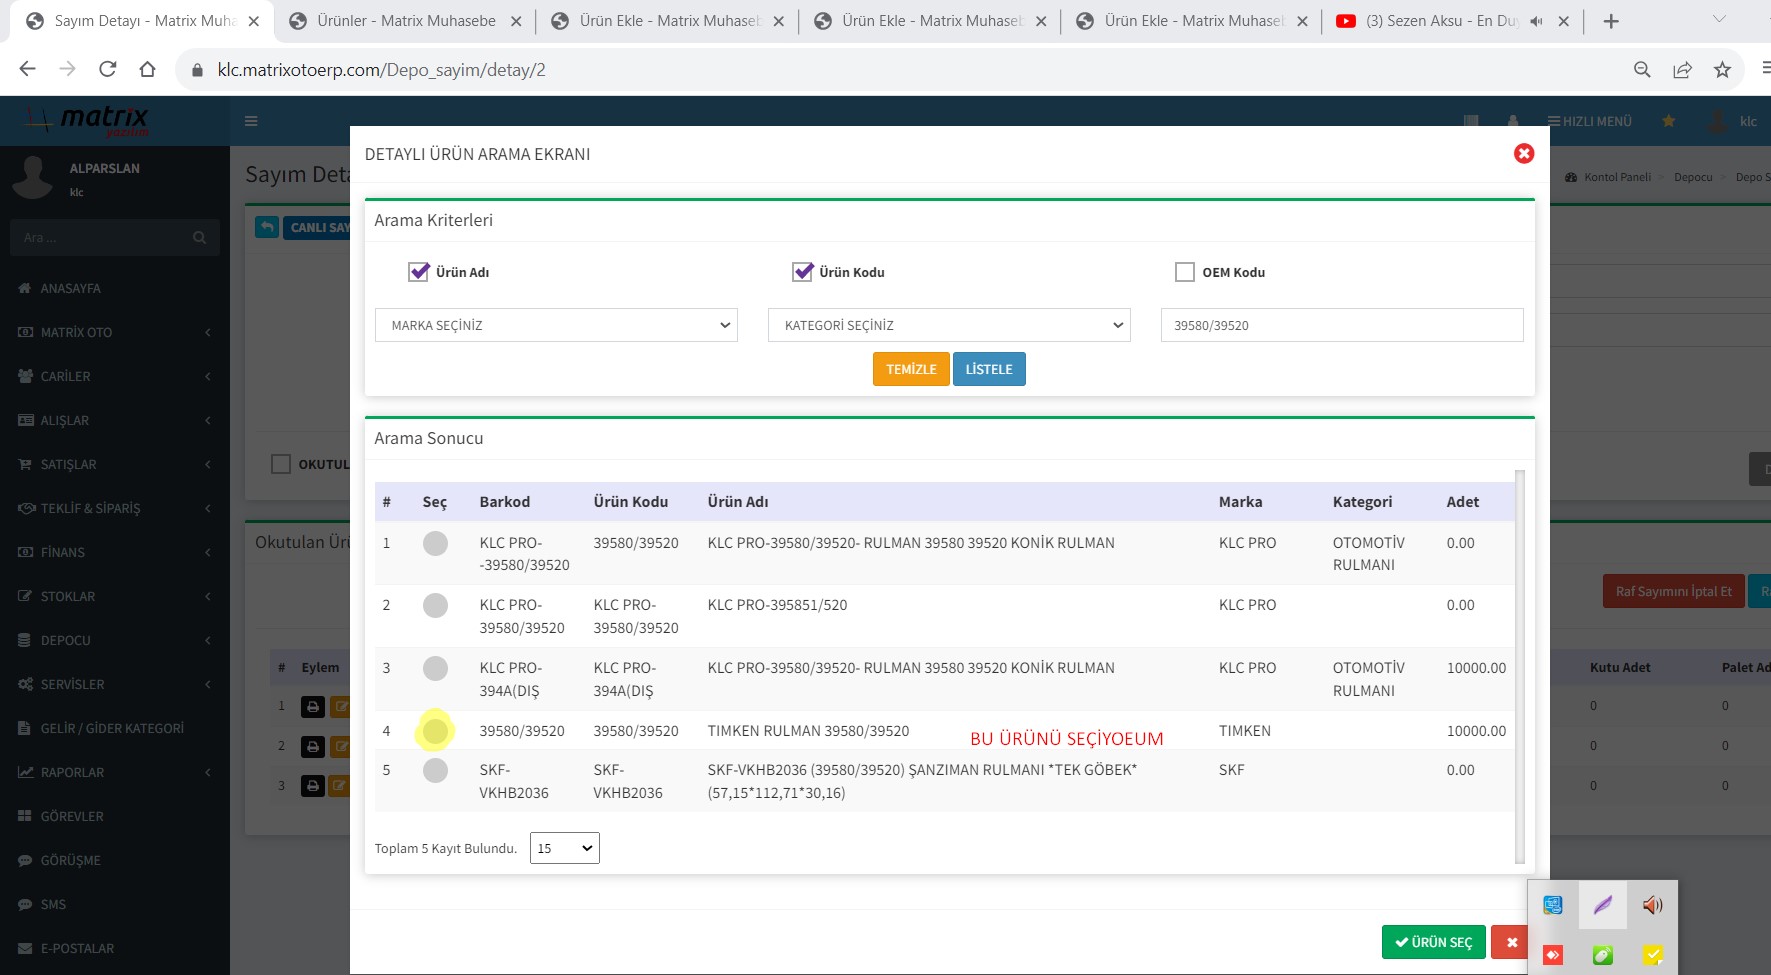Switch to the Ürünler browser tab
This screenshot has width=1771, height=975.
[x=405, y=21]
